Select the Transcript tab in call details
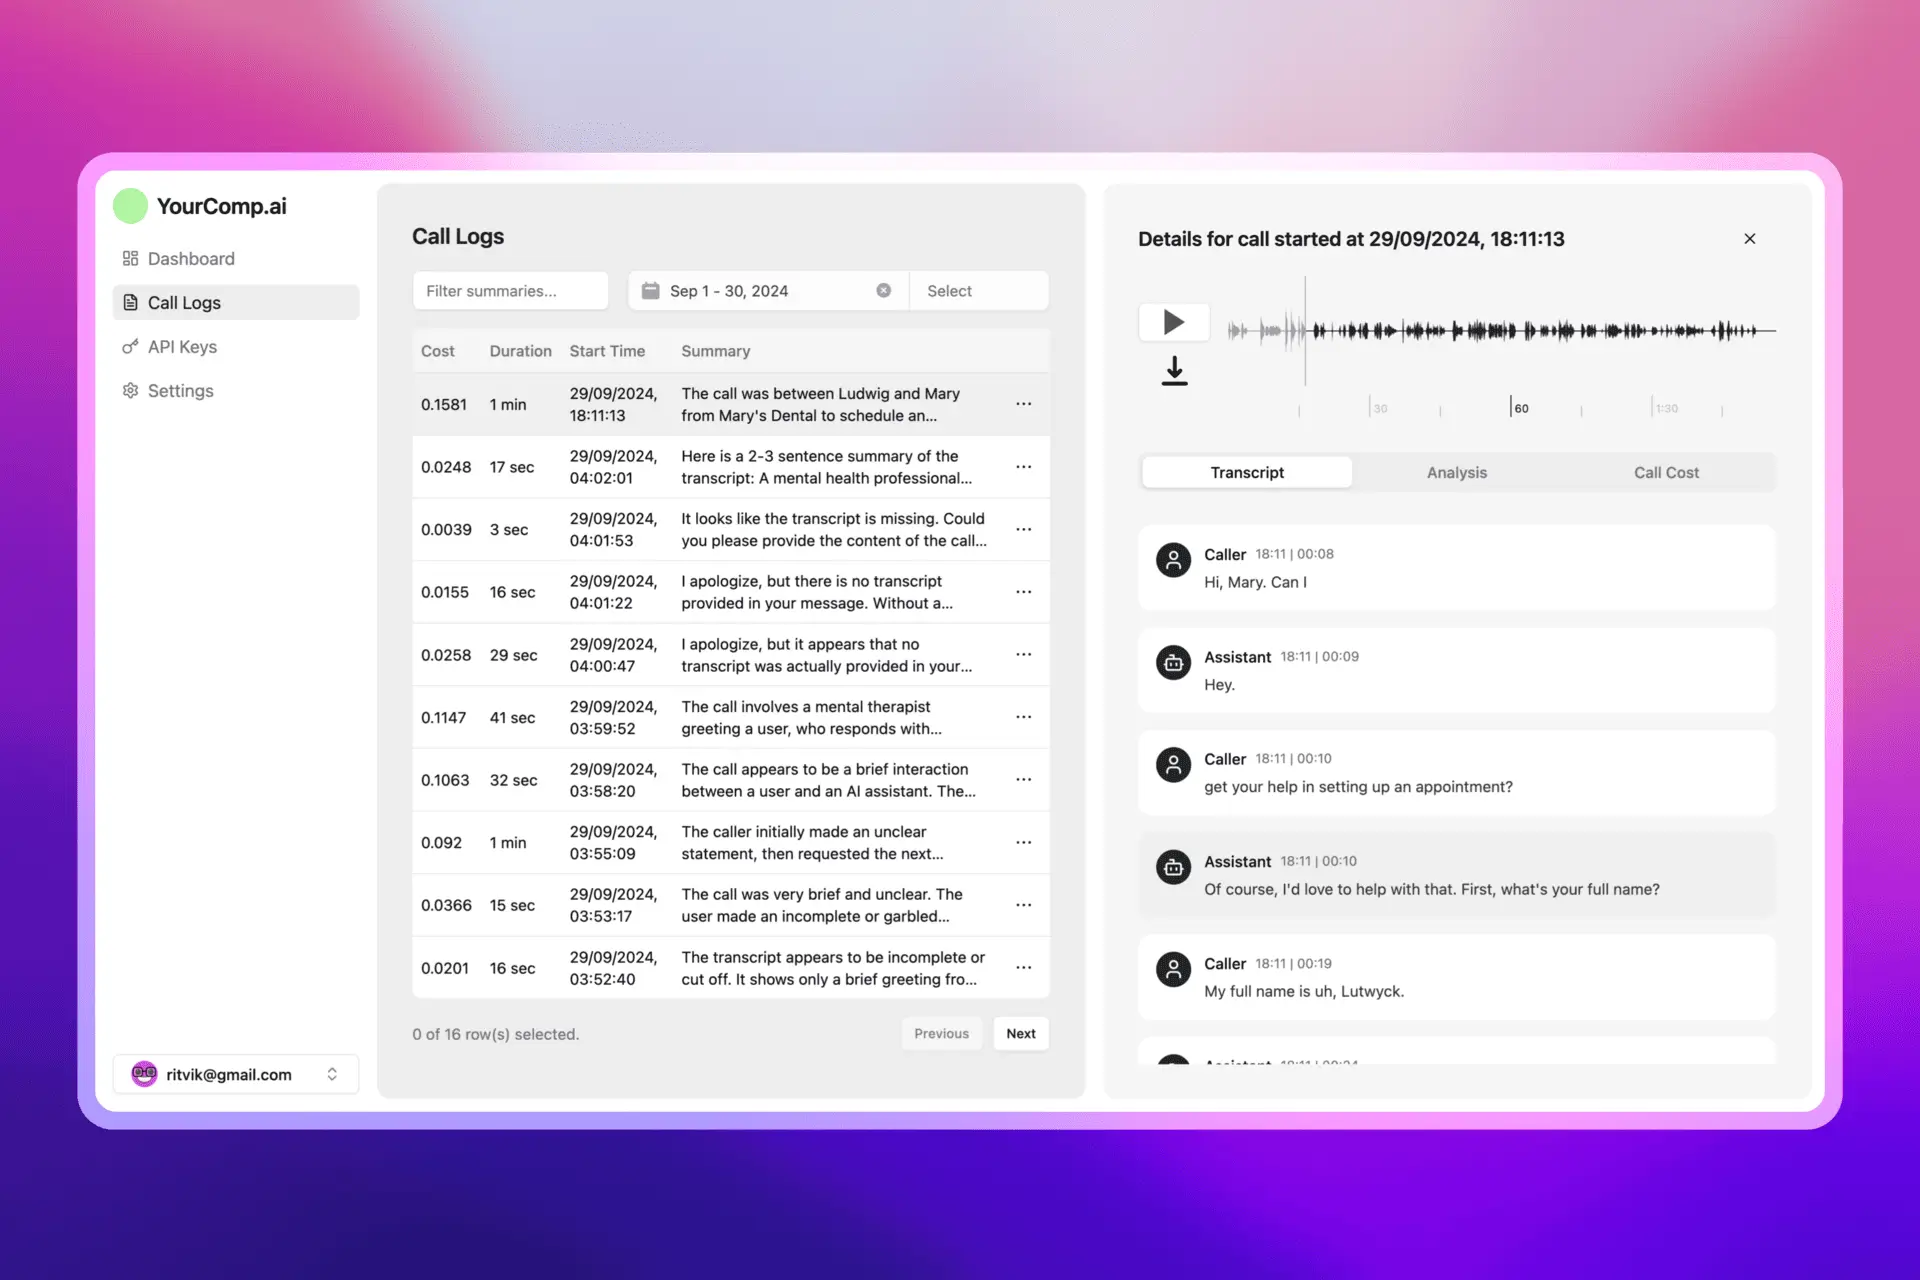This screenshot has width=1920, height=1280. (x=1246, y=471)
